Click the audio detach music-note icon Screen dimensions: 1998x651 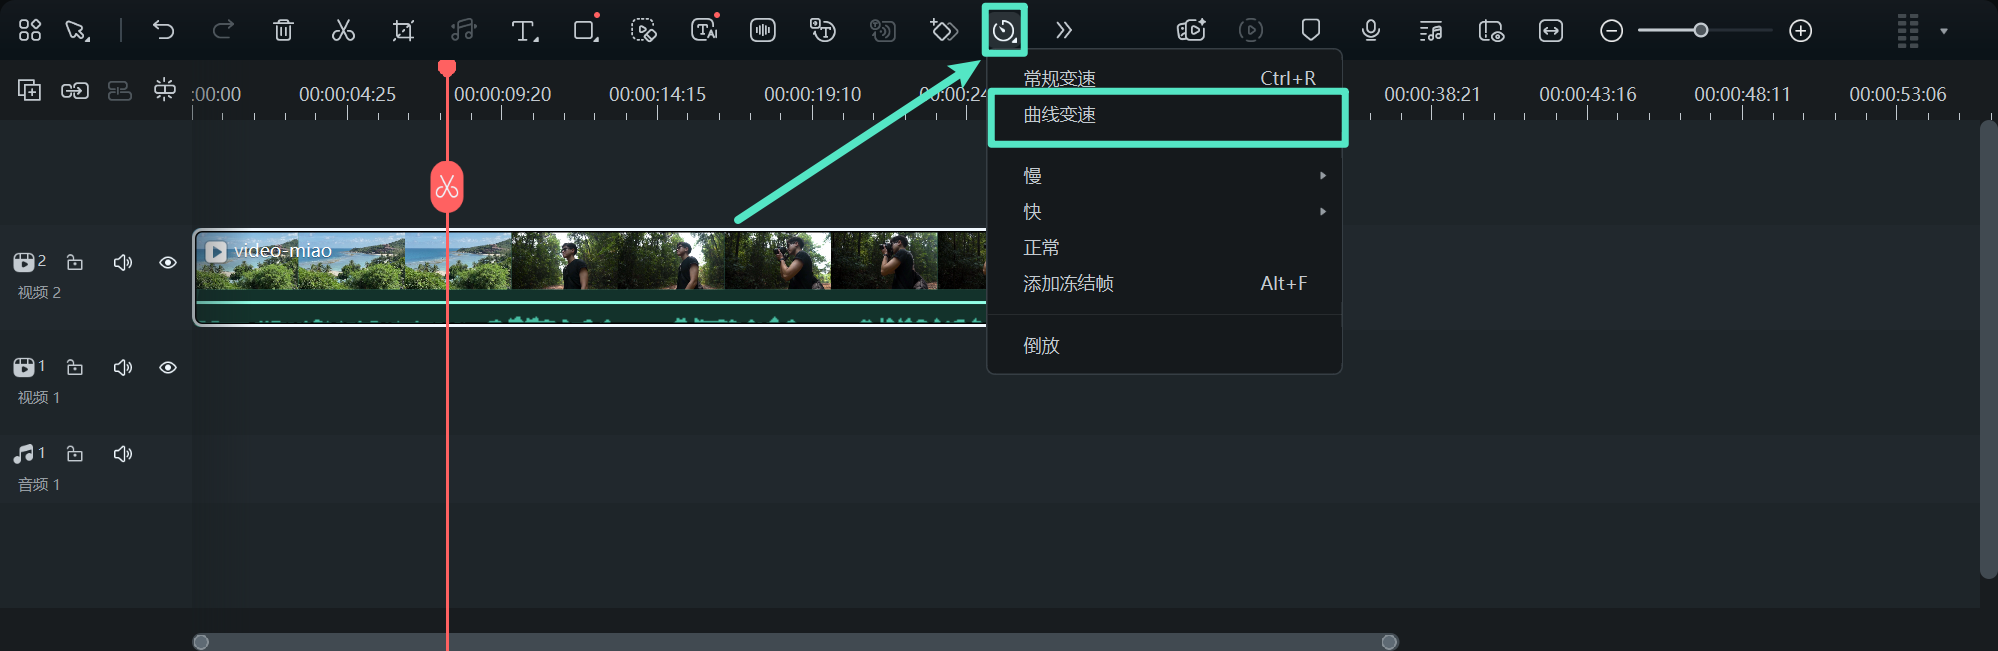463,31
